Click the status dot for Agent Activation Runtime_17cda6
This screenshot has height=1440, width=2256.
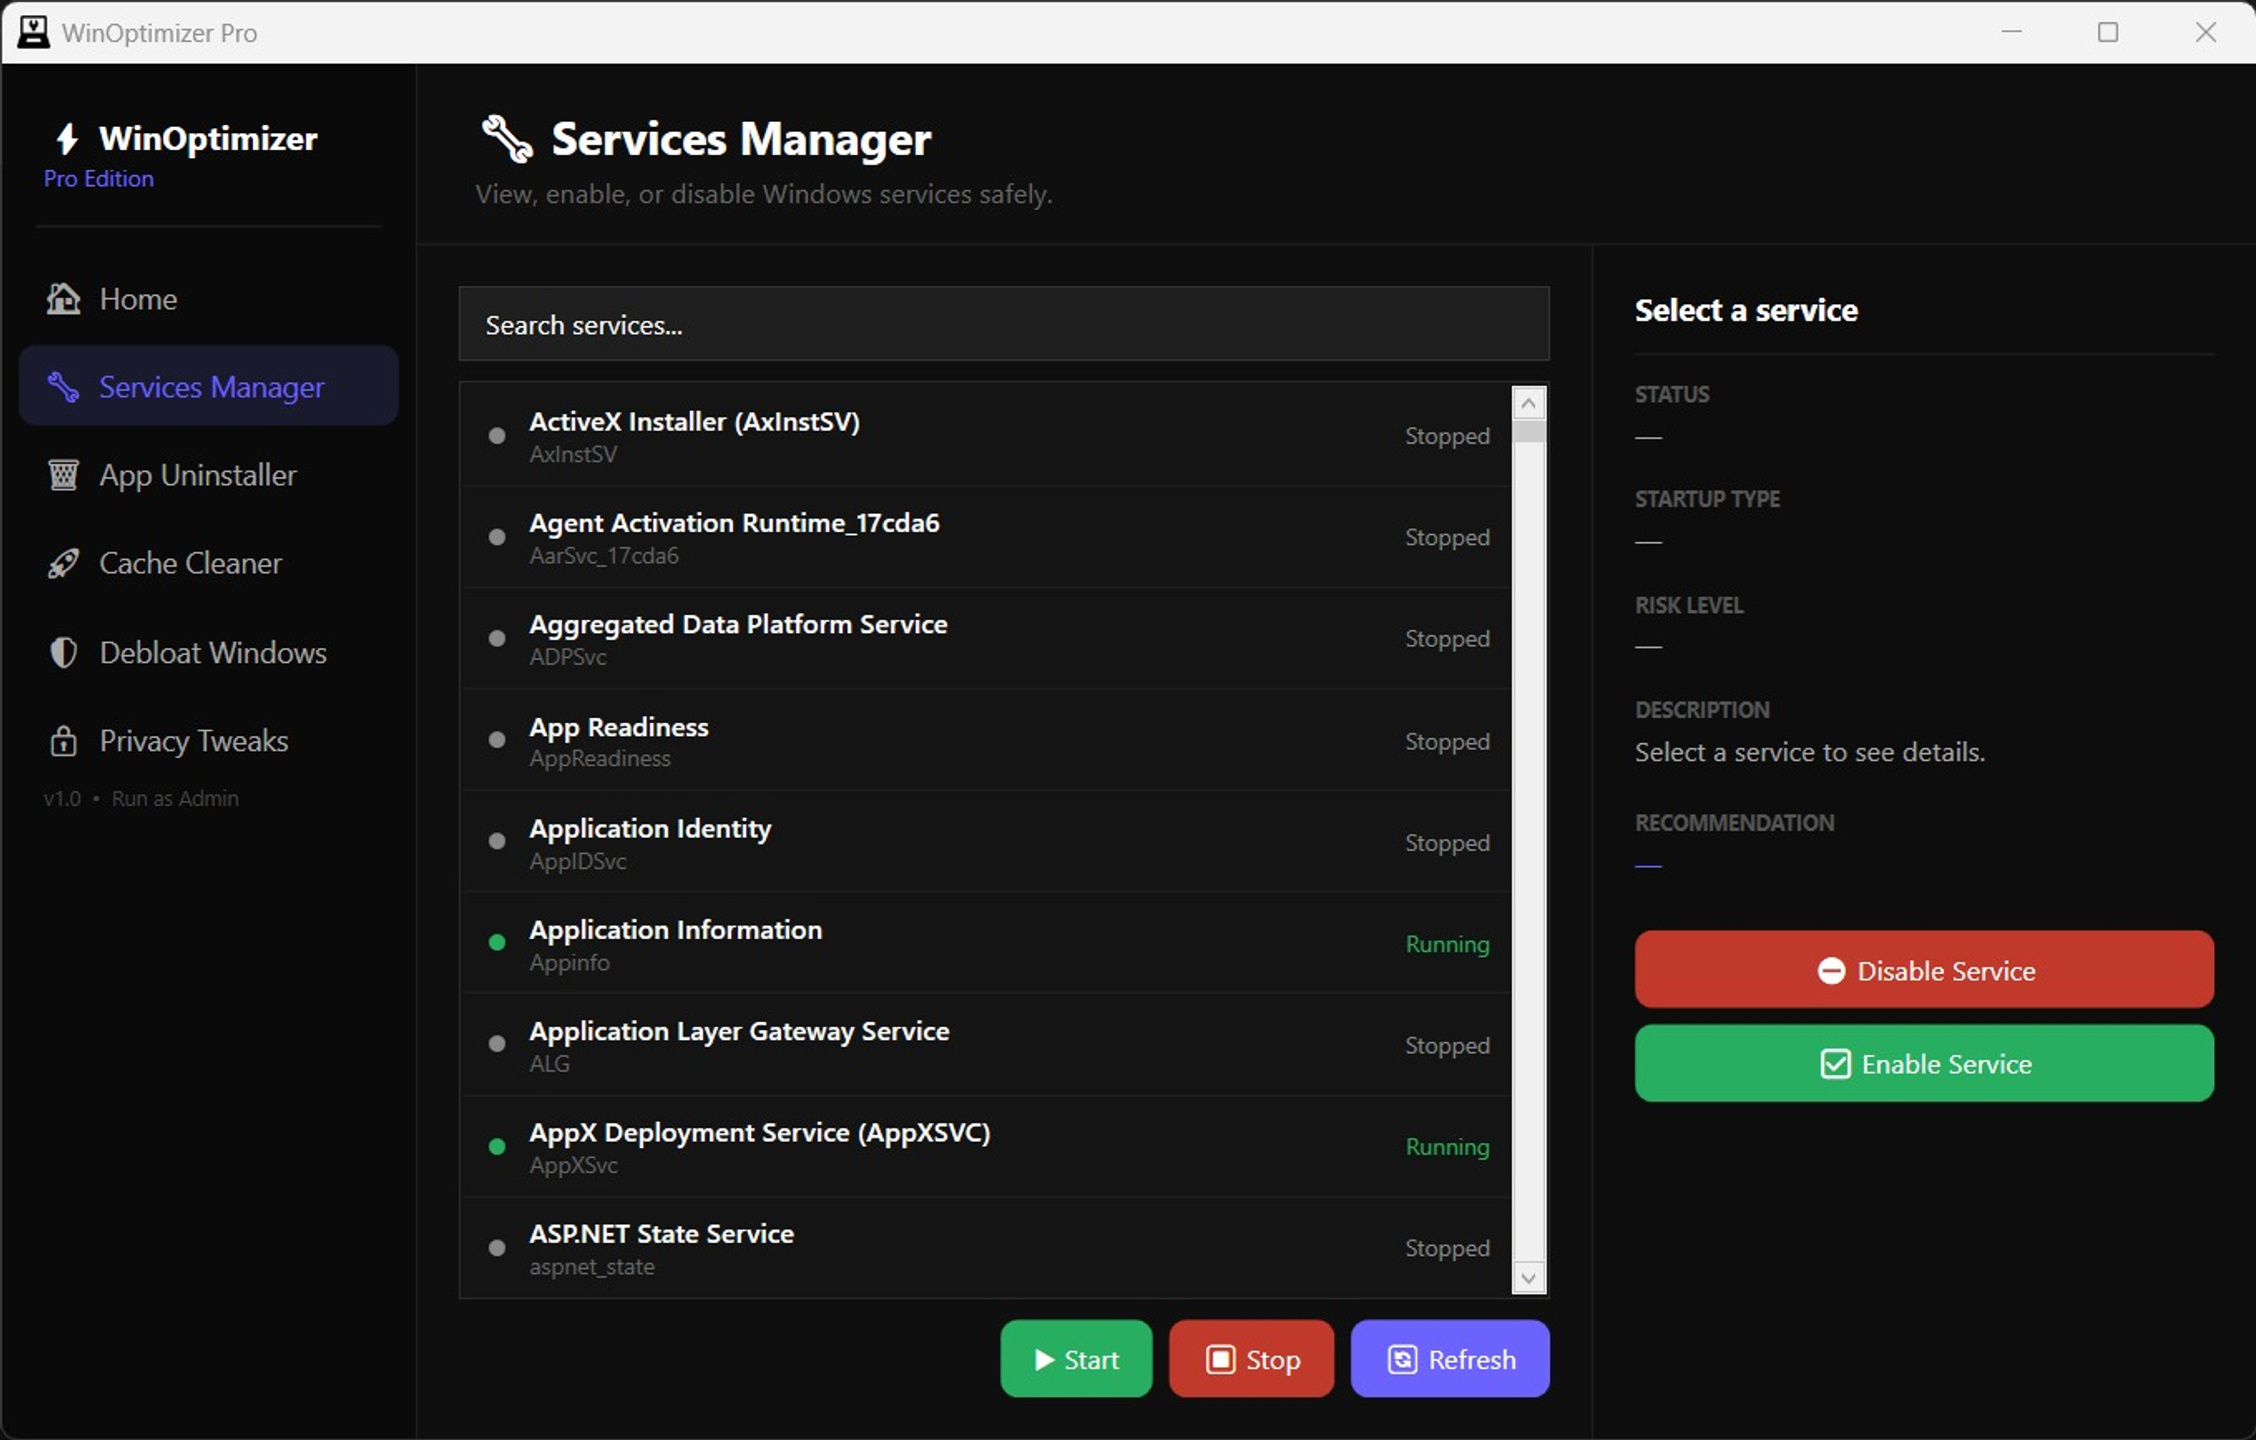(496, 537)
